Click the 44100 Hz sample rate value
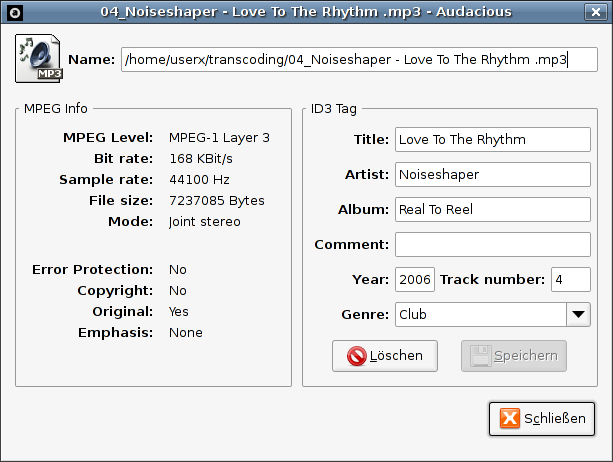This screenshot has height=462, width=613. (x=199, y=180)
